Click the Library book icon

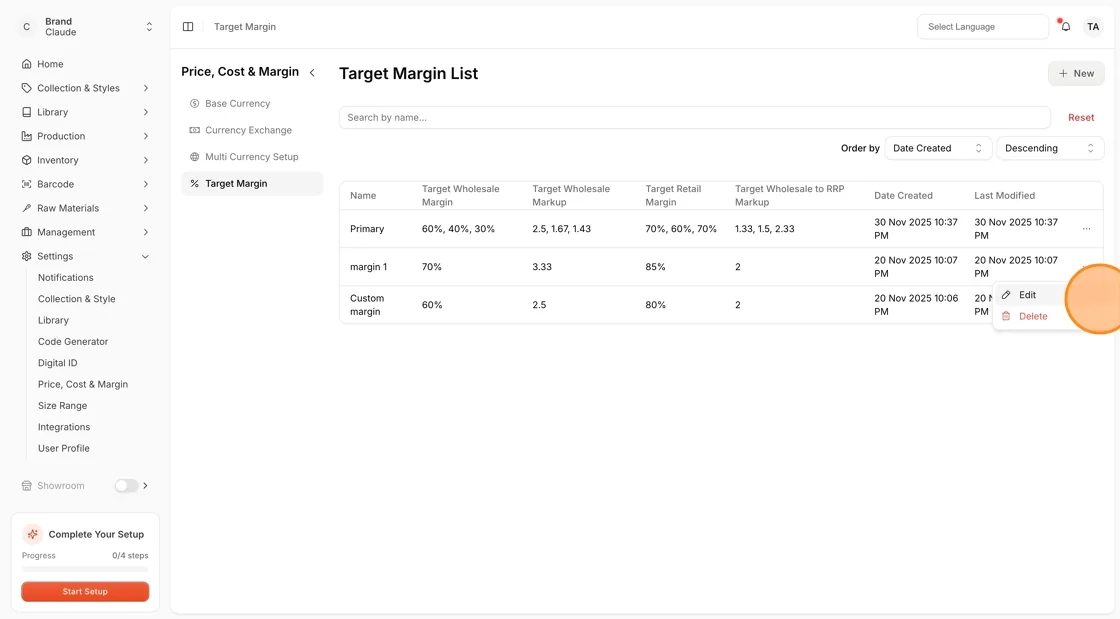26,112
